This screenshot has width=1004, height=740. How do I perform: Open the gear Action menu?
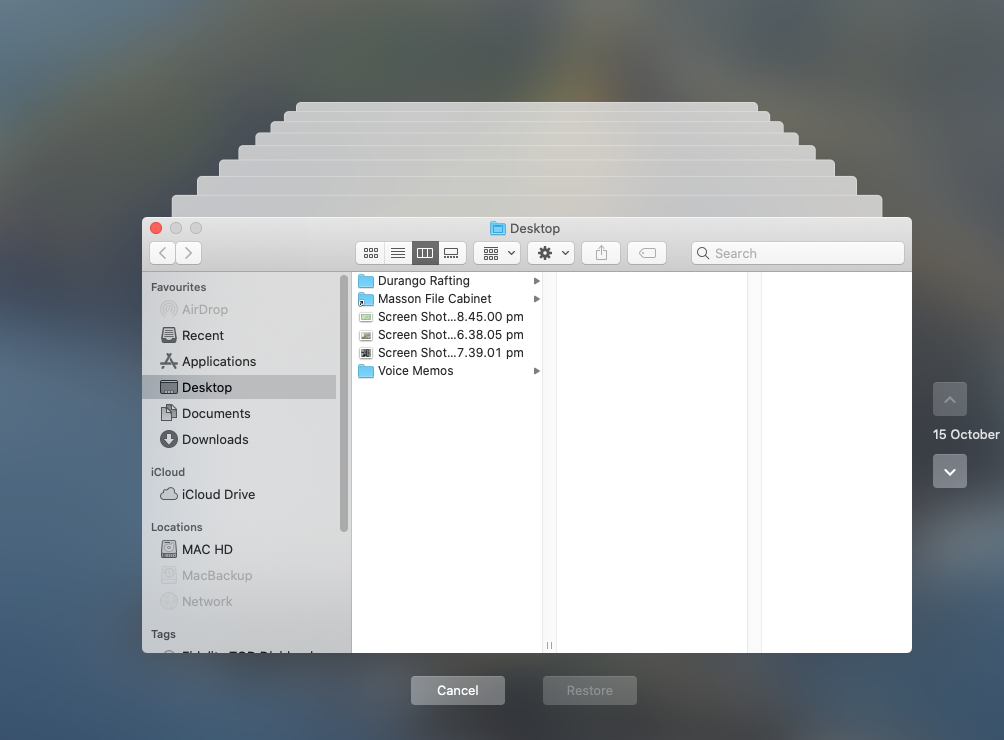click(x=551, y=253)
